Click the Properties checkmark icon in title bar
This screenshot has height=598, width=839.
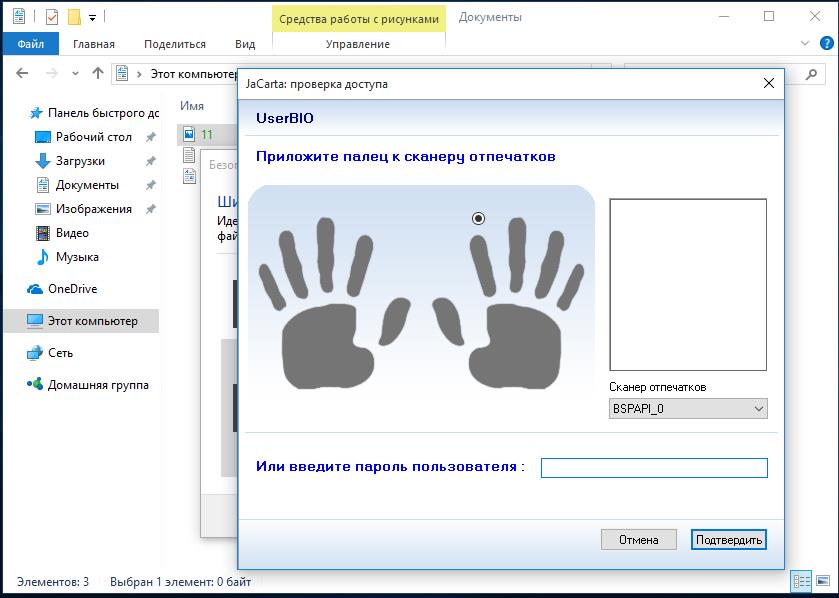click(x=52, y=17)
